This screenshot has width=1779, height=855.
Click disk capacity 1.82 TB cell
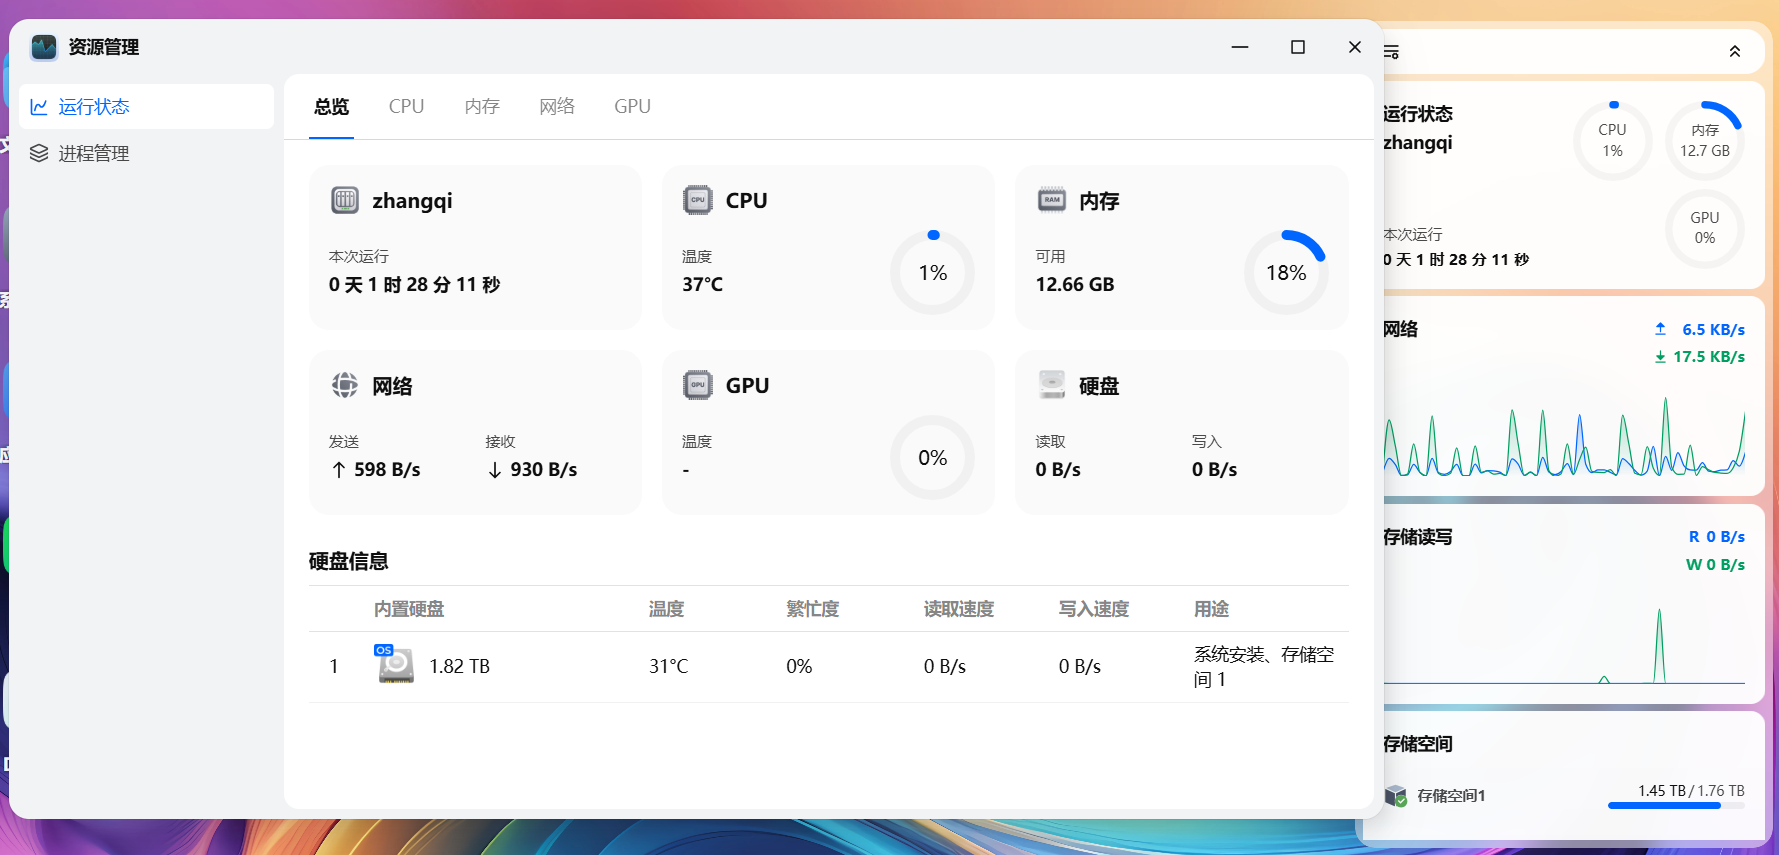[x=459, y=666]
